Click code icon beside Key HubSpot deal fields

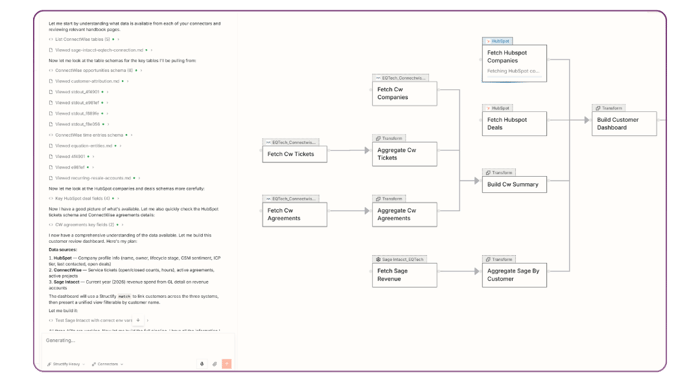tap(51, 199)
